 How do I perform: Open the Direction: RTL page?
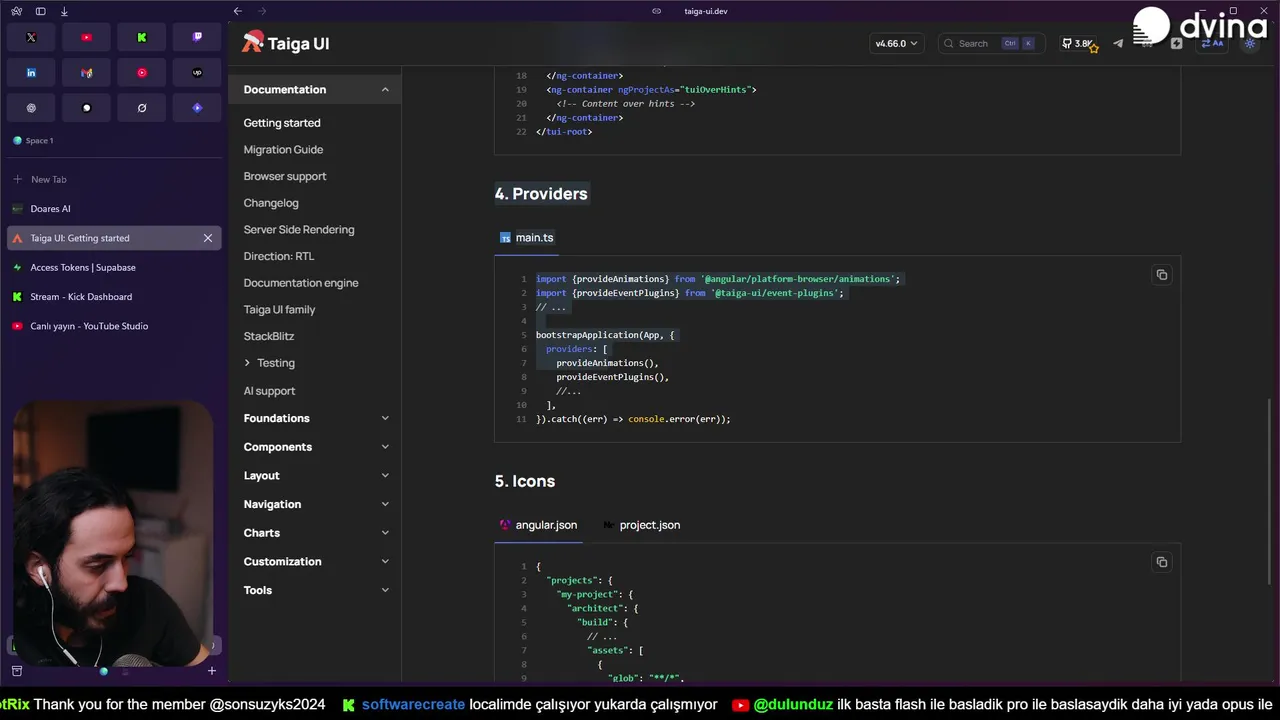pos(279,257)
